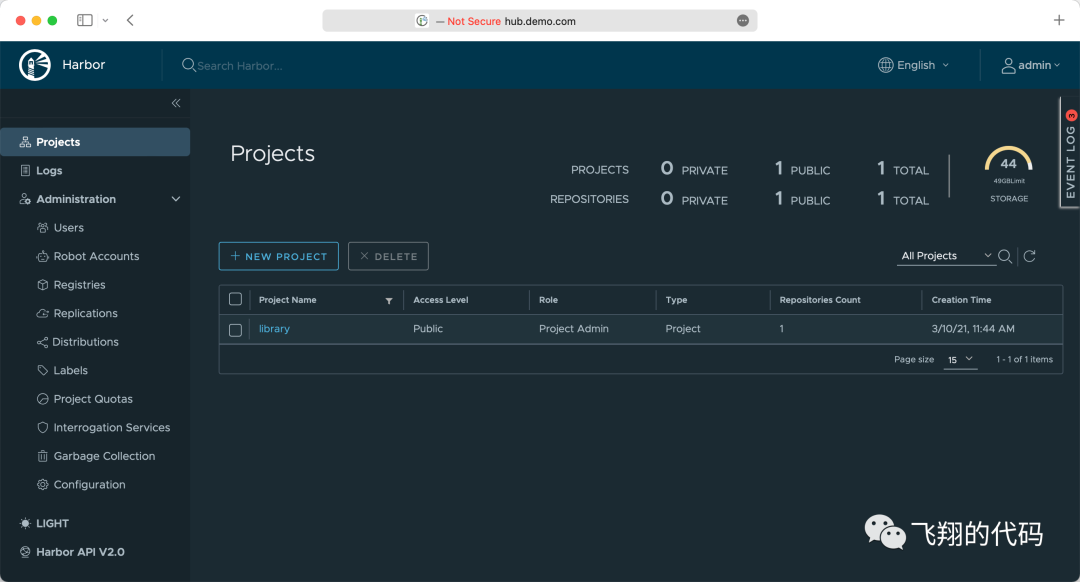Click the Configuration gear icon

[x=43, y=485]
